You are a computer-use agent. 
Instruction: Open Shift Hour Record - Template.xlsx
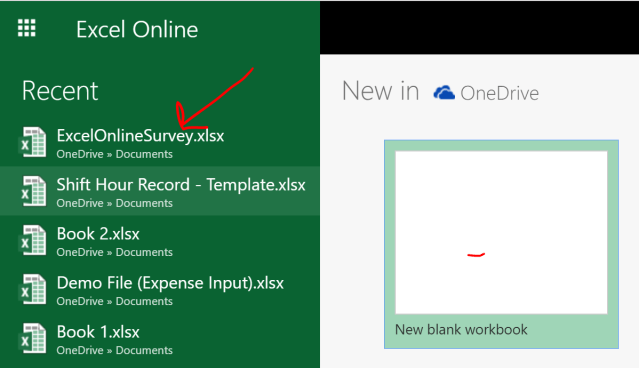click(x=181, y=185)
